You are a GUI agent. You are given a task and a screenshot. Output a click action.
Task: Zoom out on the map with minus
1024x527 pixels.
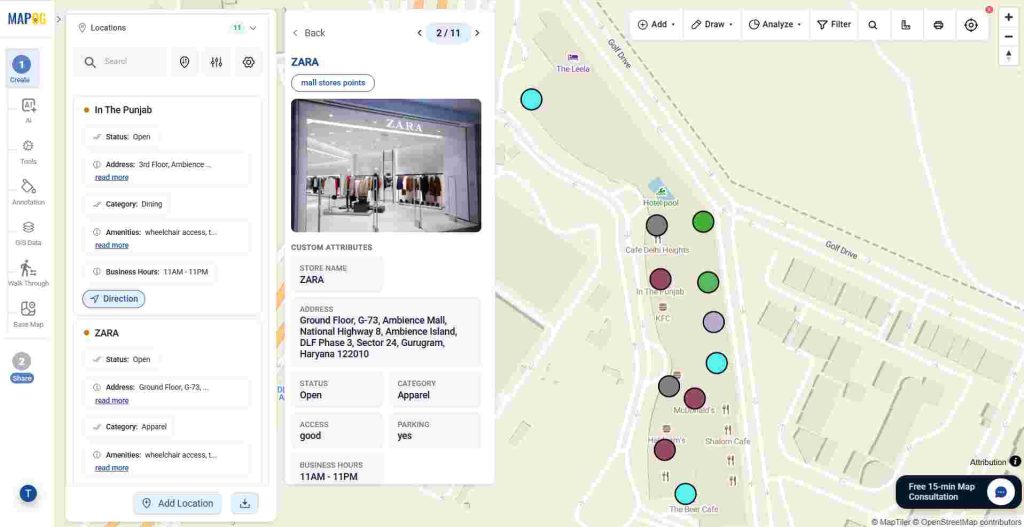click(1009, 37)
